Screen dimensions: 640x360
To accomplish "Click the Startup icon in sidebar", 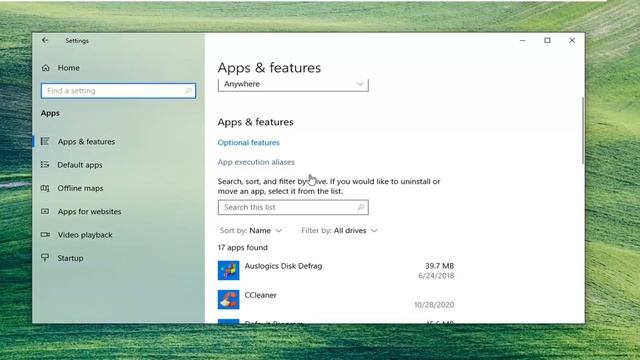I will coord(45,258).
